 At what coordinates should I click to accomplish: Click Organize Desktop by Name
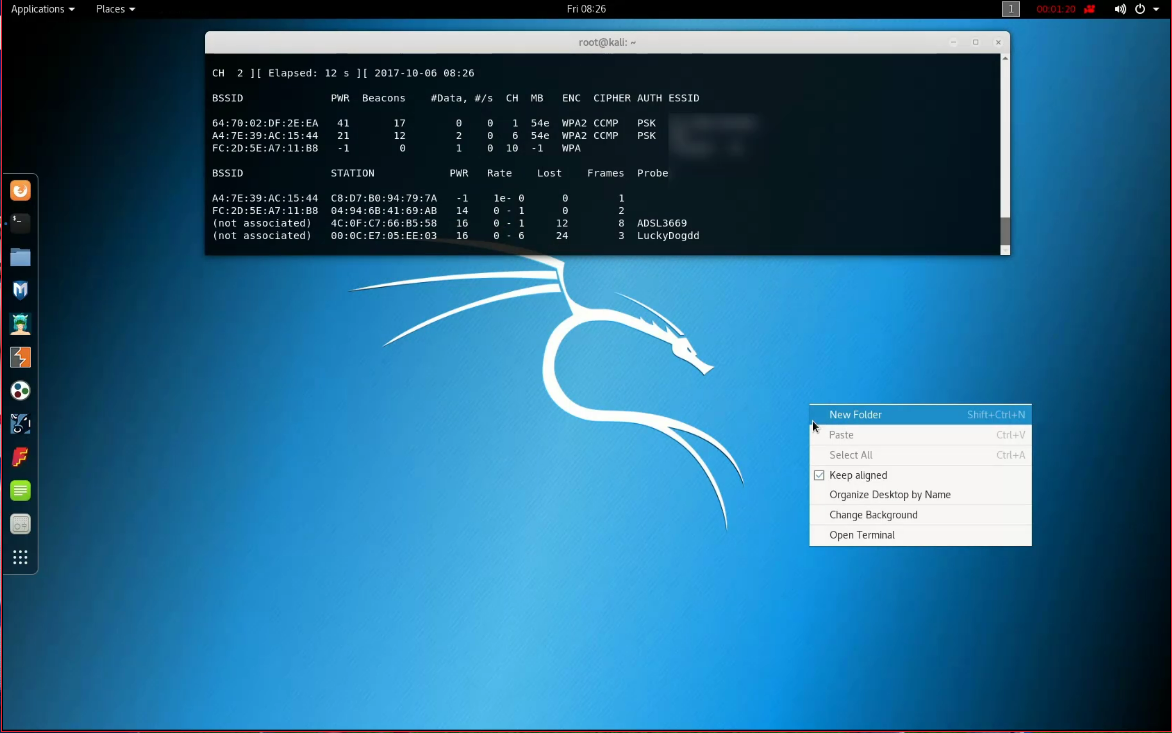(890, 494)
